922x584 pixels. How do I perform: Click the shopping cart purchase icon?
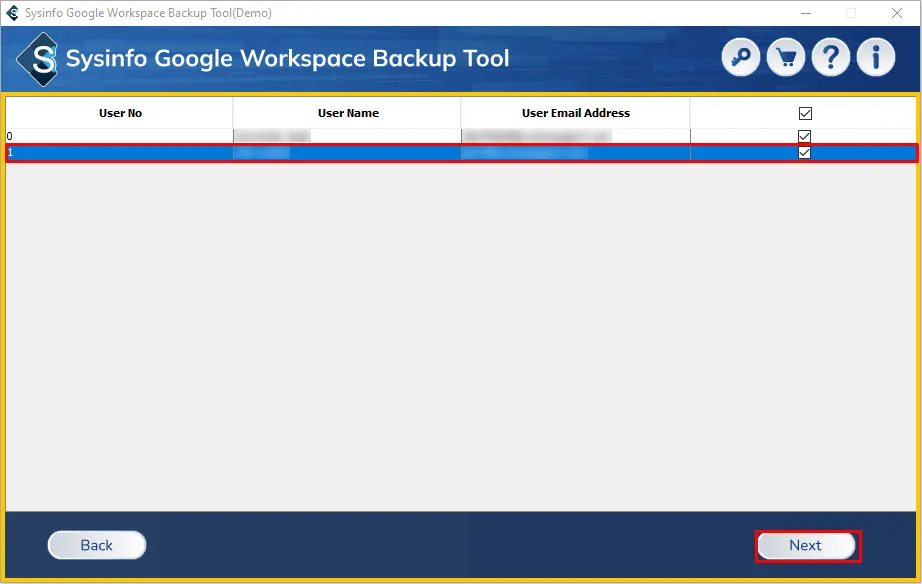786,58
